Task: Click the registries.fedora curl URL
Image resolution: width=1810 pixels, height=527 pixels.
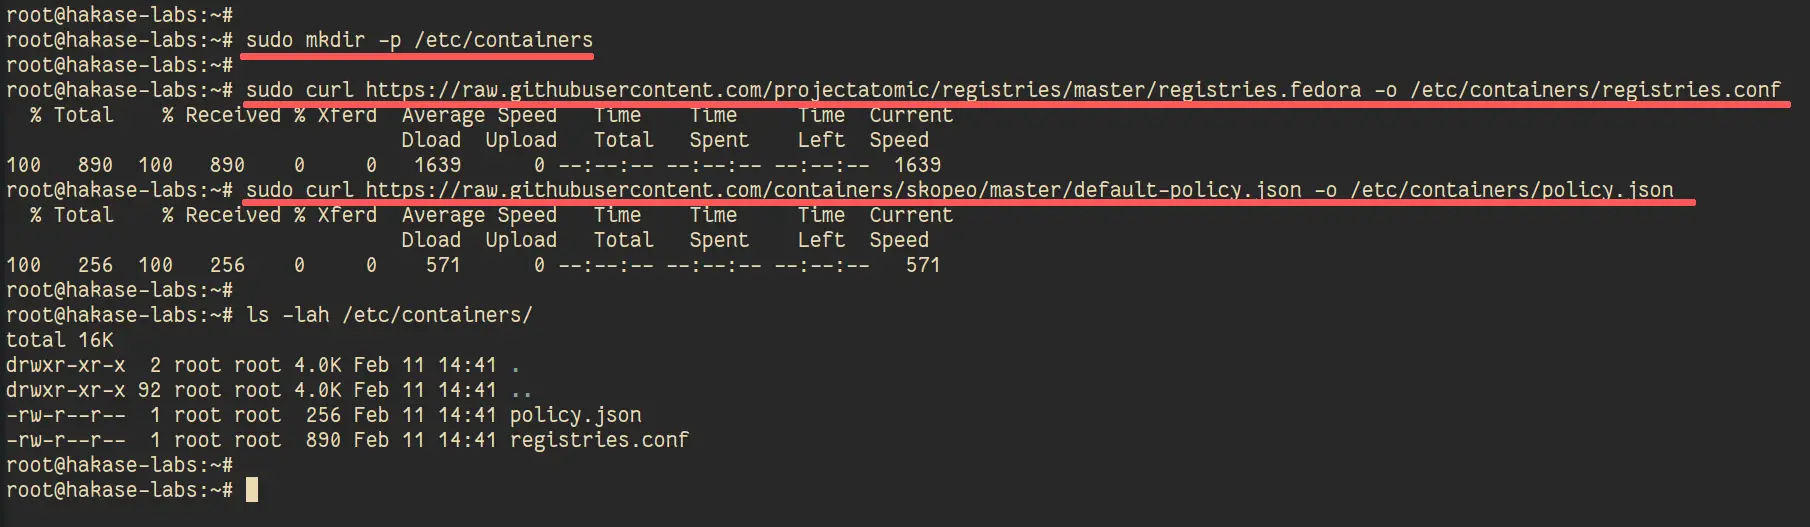Action: point(863,90)
